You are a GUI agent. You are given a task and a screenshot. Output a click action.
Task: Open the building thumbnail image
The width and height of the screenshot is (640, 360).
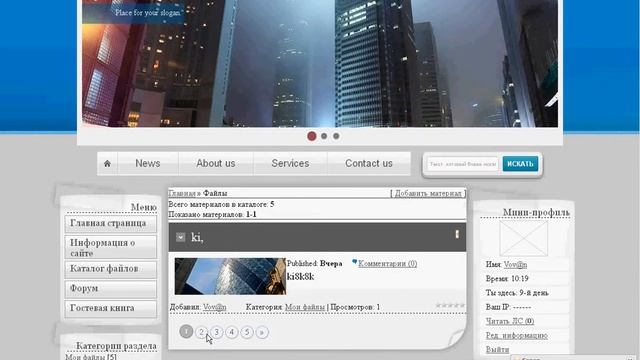click(230, 276)
